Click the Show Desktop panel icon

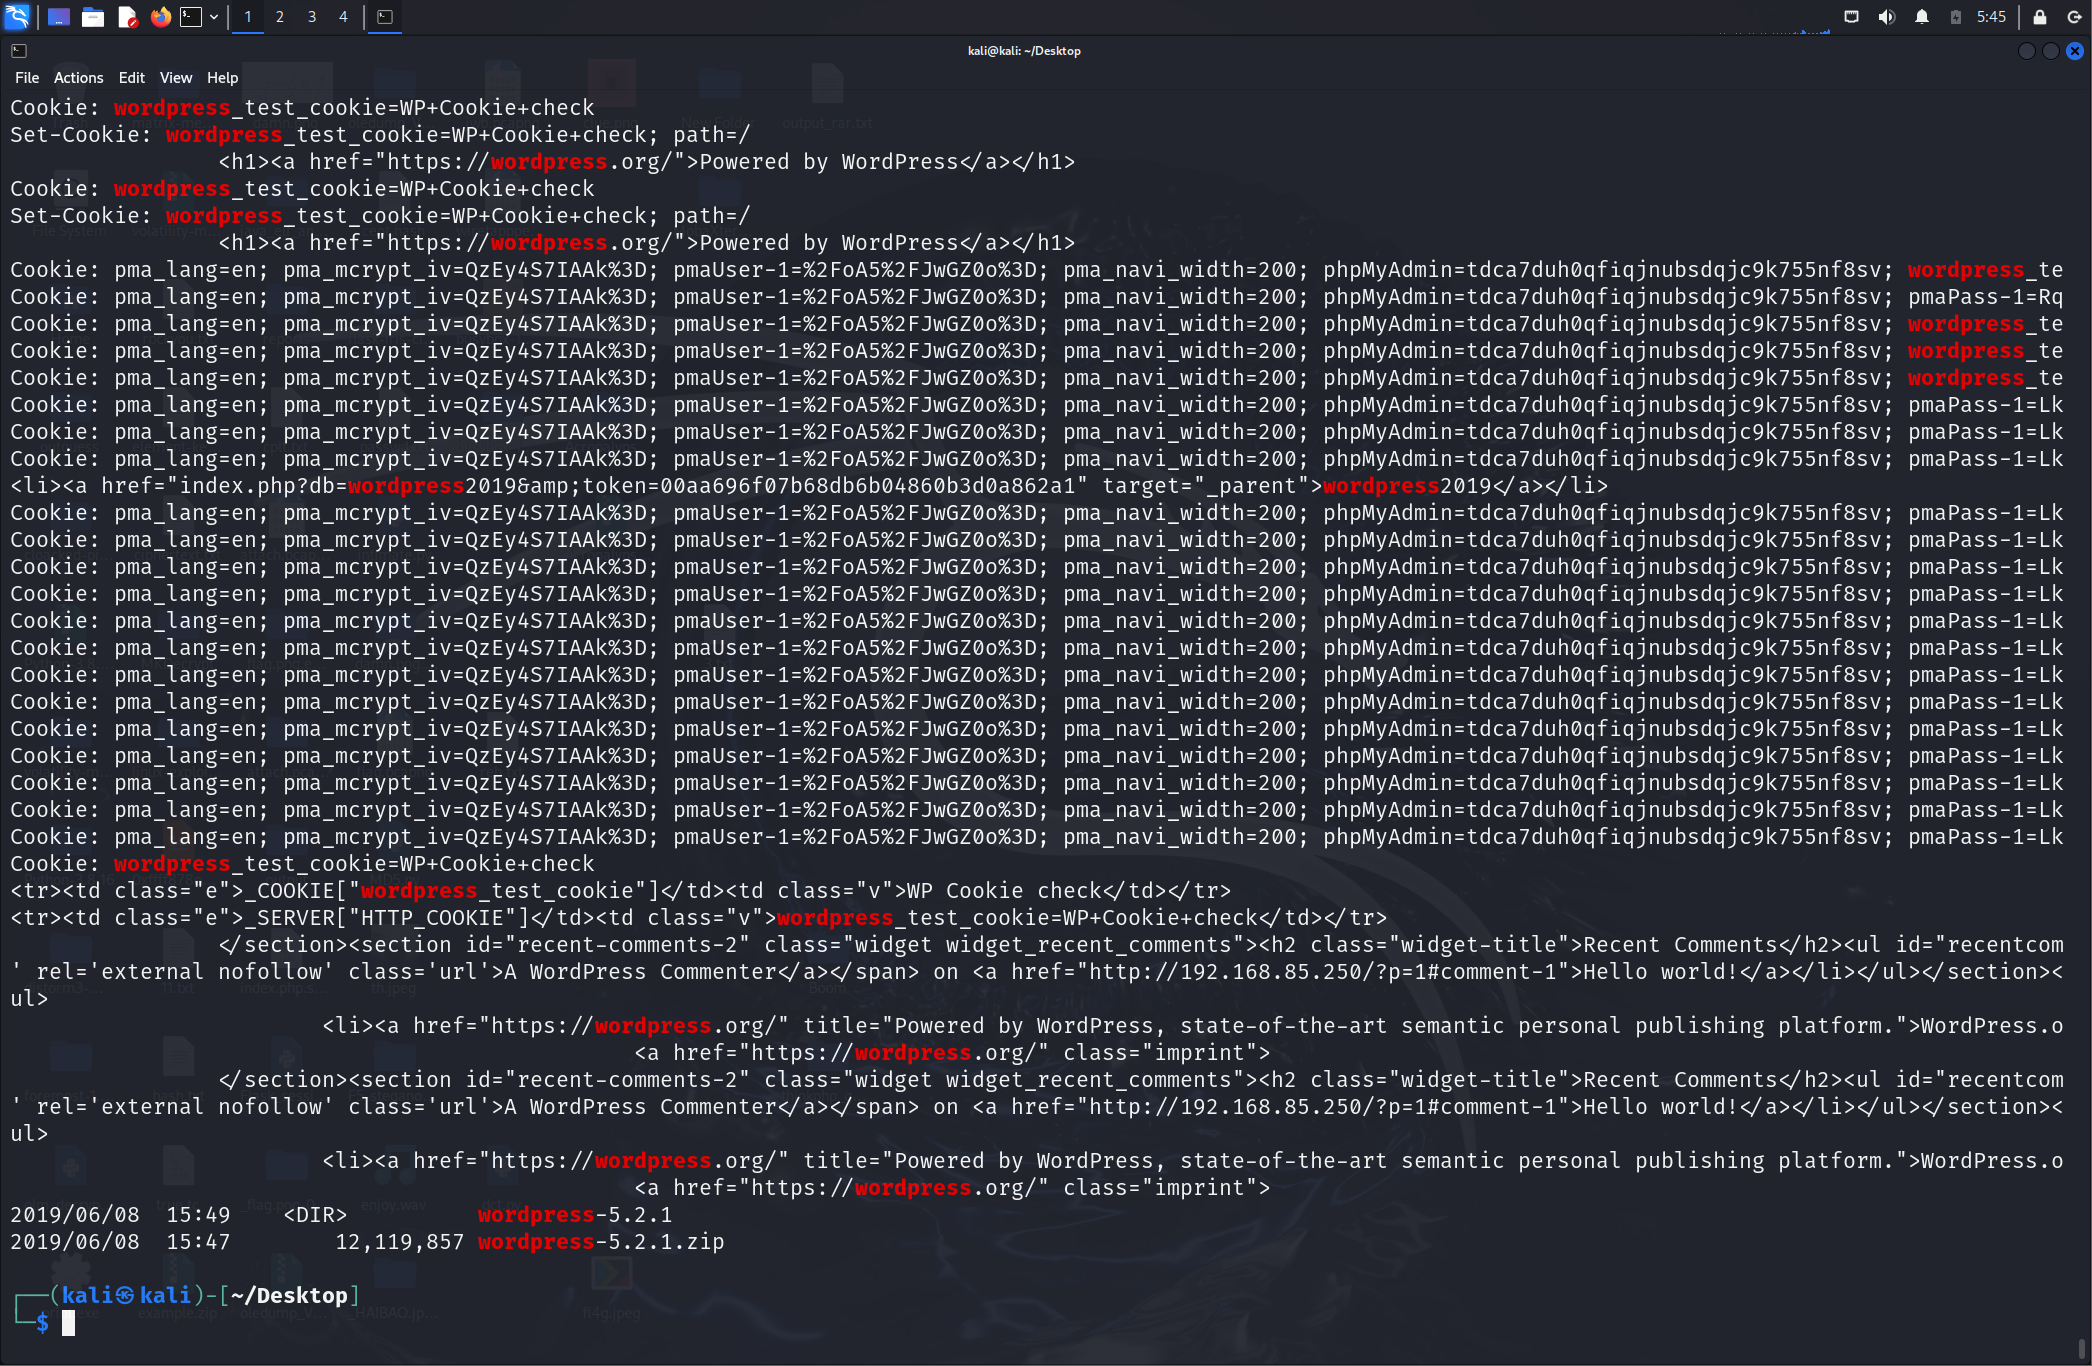pyautogui.click(x=59, y=16)
